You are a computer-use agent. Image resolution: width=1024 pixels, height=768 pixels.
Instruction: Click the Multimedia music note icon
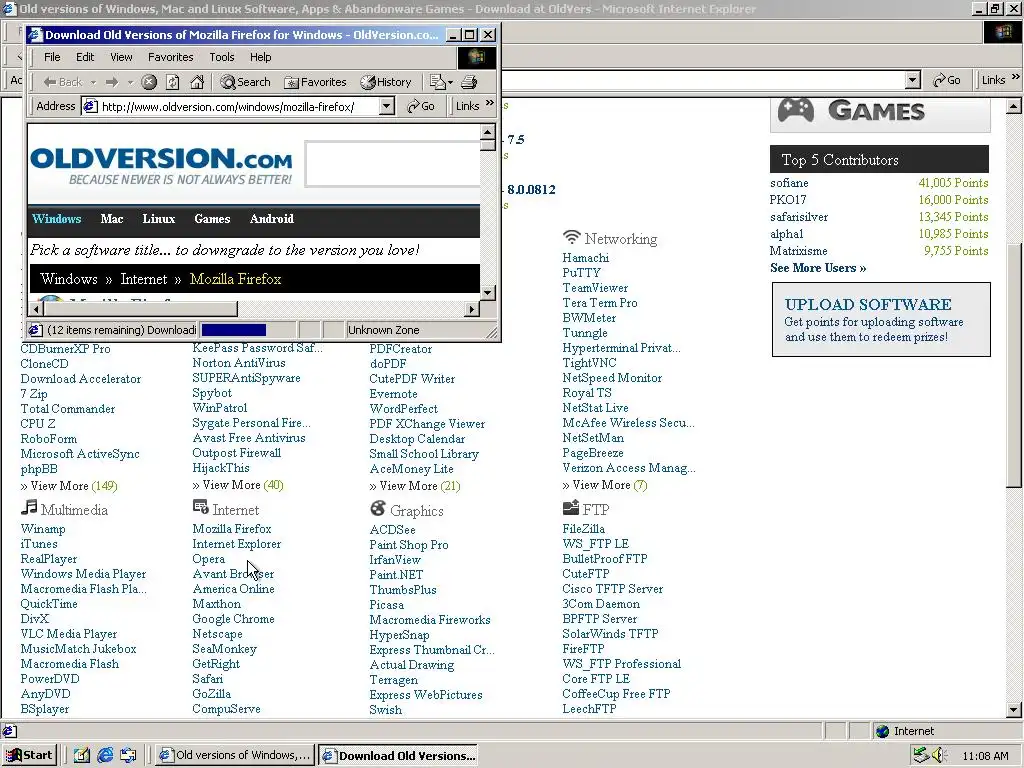(29, 507)
